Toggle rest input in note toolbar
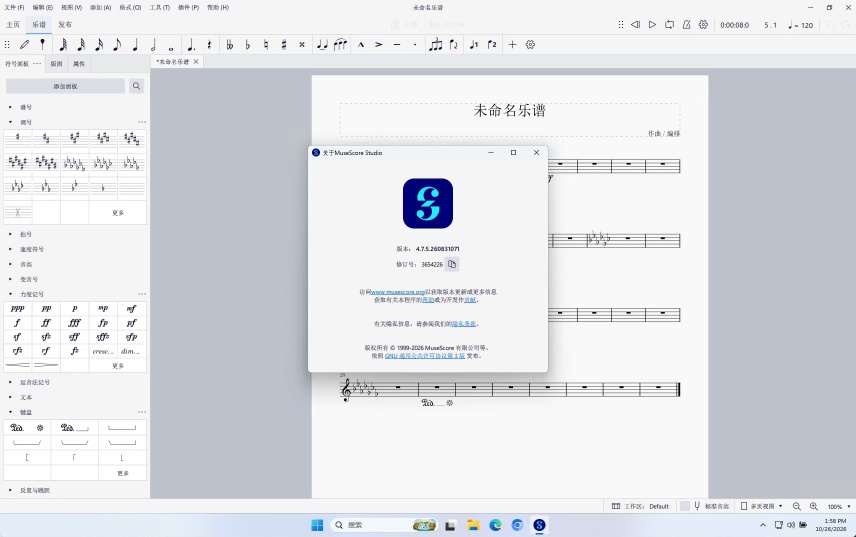Screen dimensions: 856x537 pyautogui.click(x=209, y=45)
